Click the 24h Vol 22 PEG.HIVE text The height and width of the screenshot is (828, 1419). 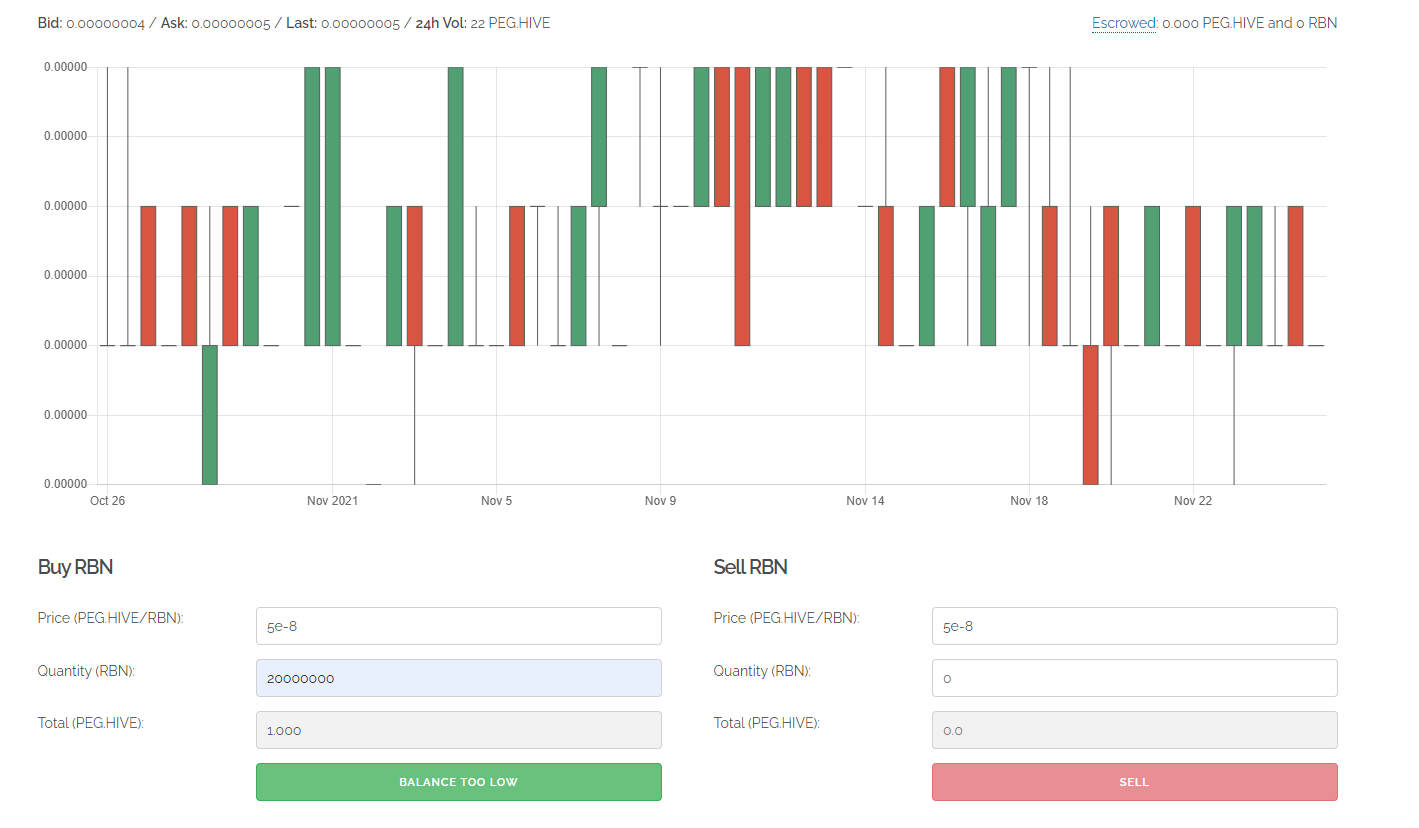click(x=483, y=23)
